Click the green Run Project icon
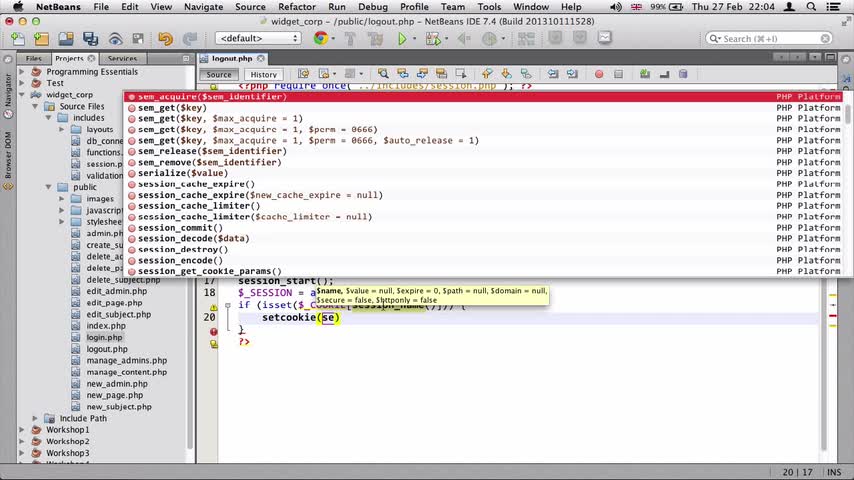Viewport: 854px width, 480px height. click(x=402, y=39)
